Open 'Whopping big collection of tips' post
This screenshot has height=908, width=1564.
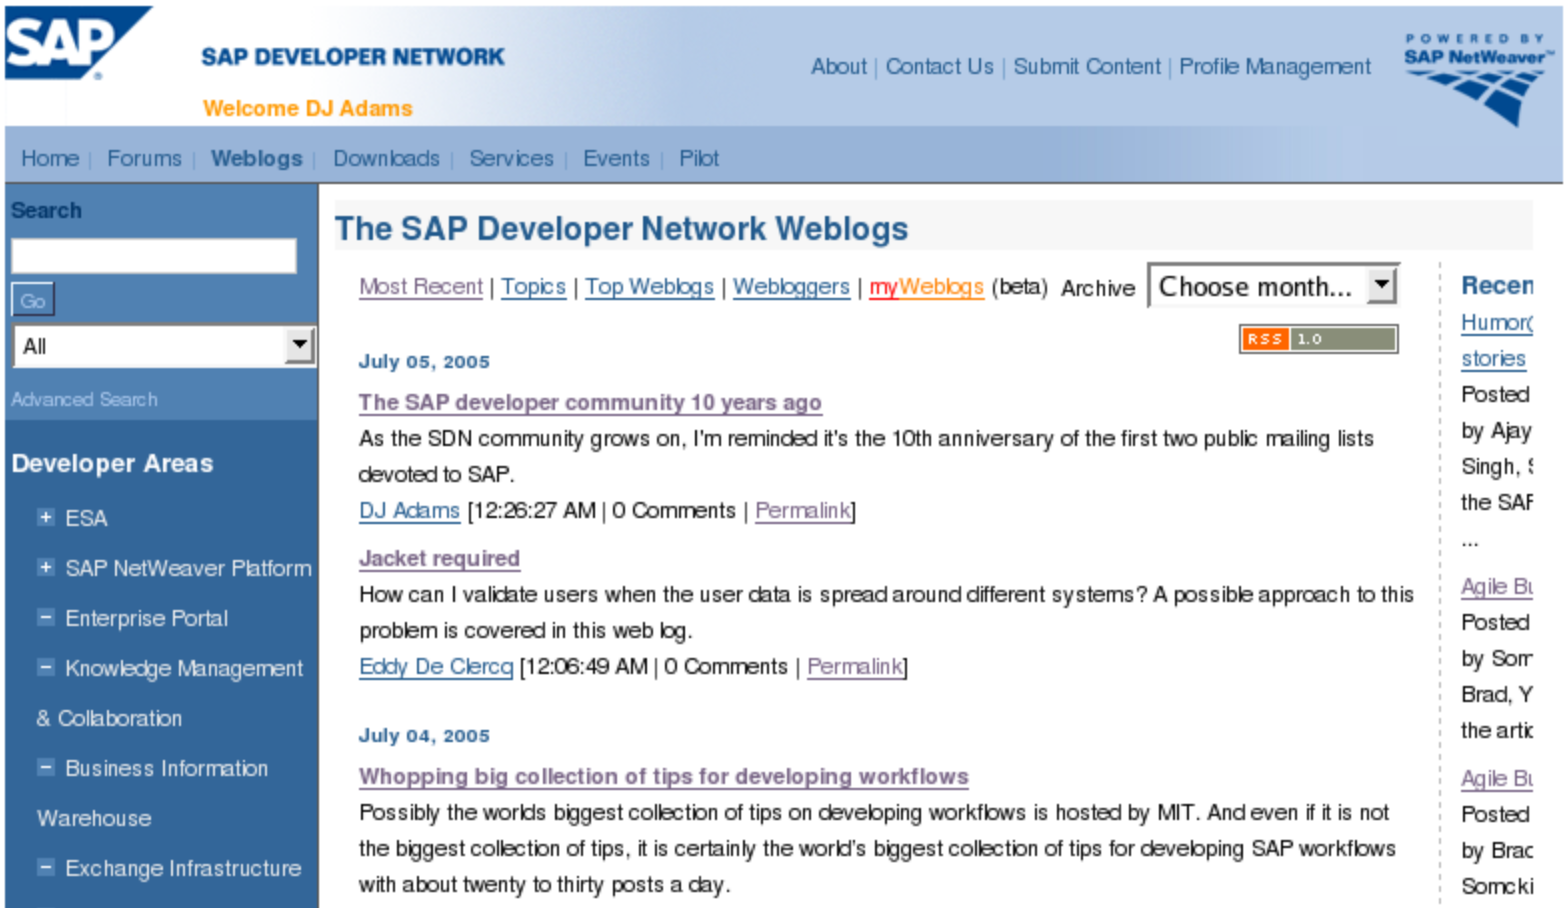click(664, 776)
